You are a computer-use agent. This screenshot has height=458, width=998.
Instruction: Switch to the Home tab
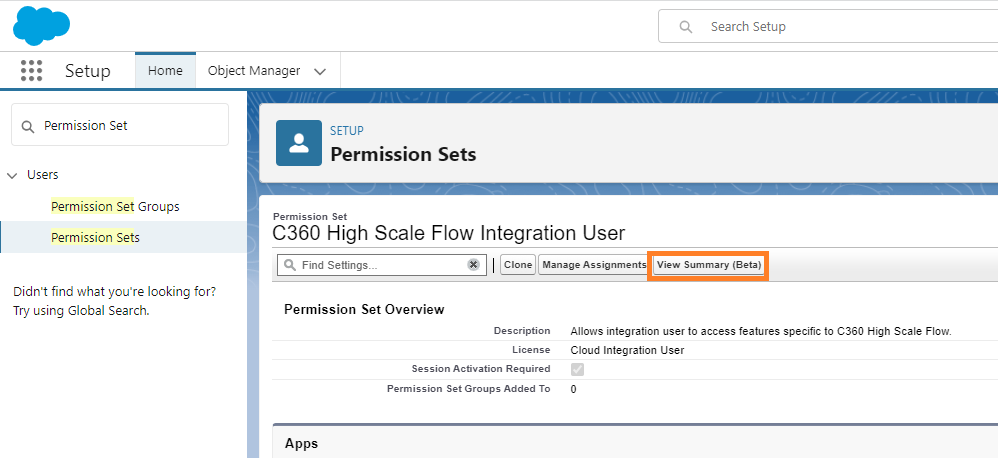(x=165, y=71)
